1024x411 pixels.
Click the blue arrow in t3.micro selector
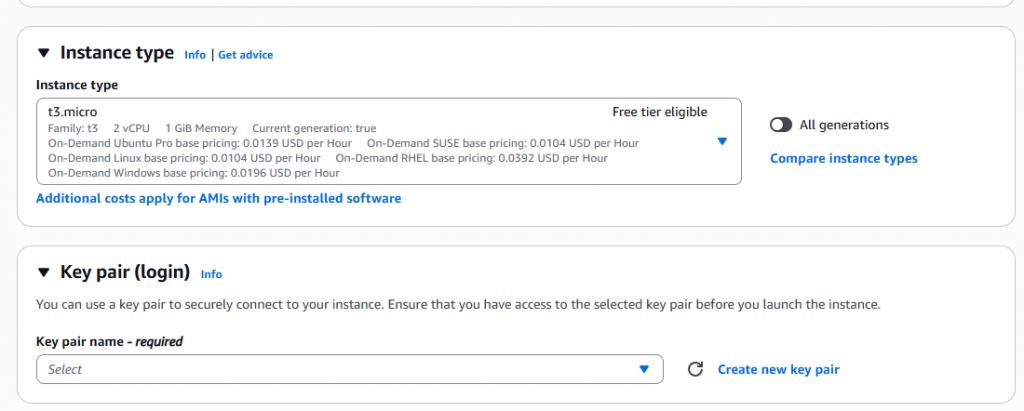pos(722,141)
